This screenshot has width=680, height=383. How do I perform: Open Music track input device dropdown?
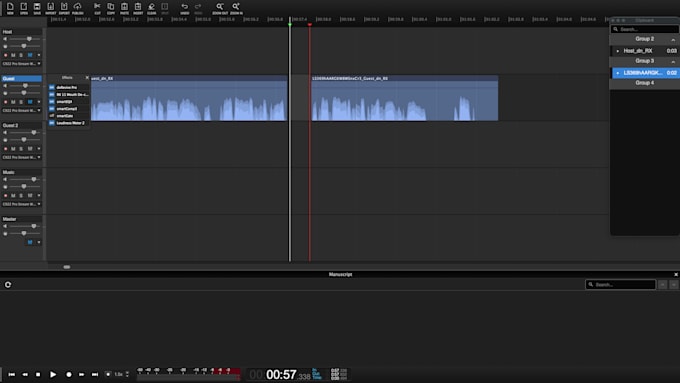(x=22, y=204)
